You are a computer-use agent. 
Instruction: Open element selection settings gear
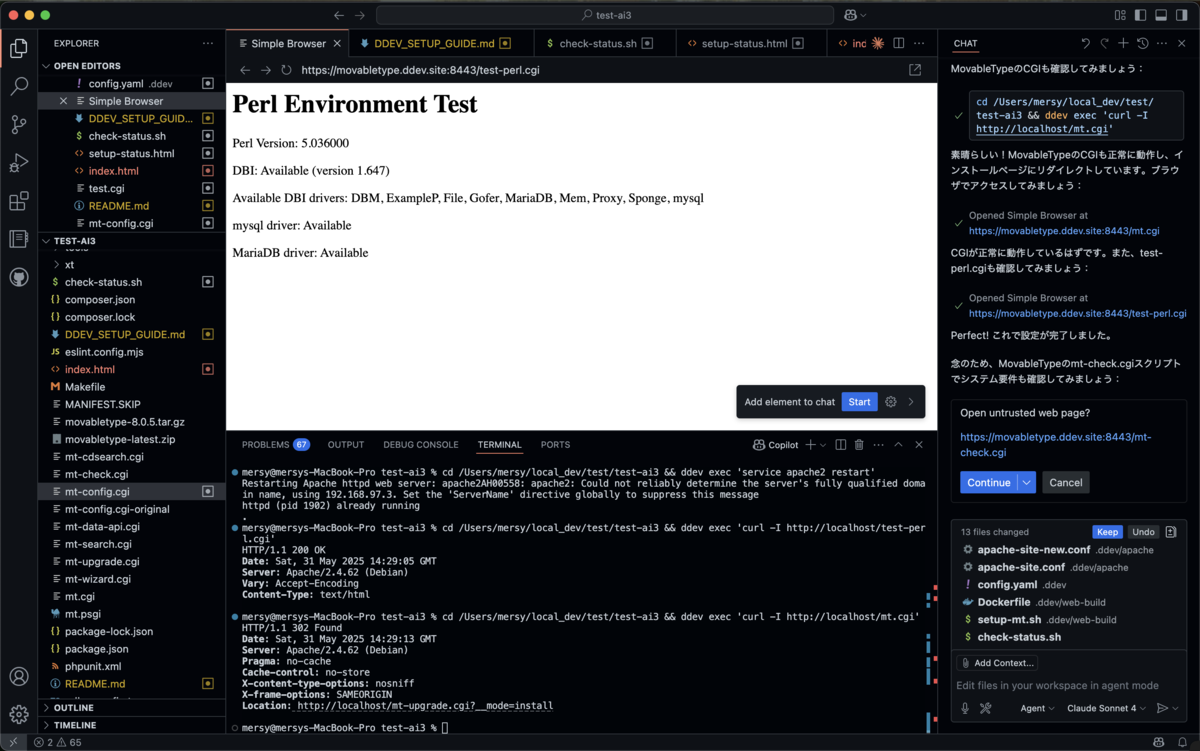coord(891,402)
